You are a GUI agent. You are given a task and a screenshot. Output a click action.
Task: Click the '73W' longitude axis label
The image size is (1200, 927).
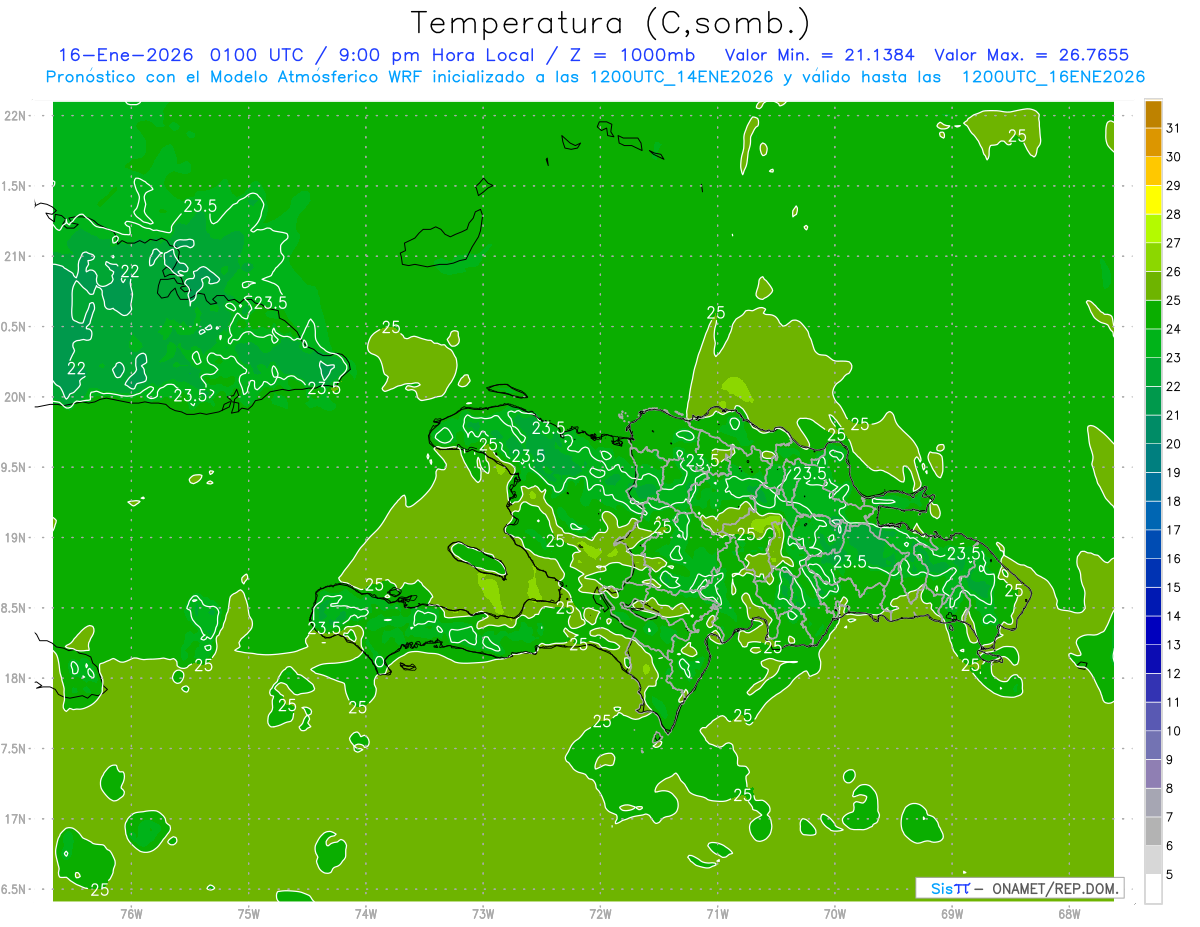[x=483, y=914]
